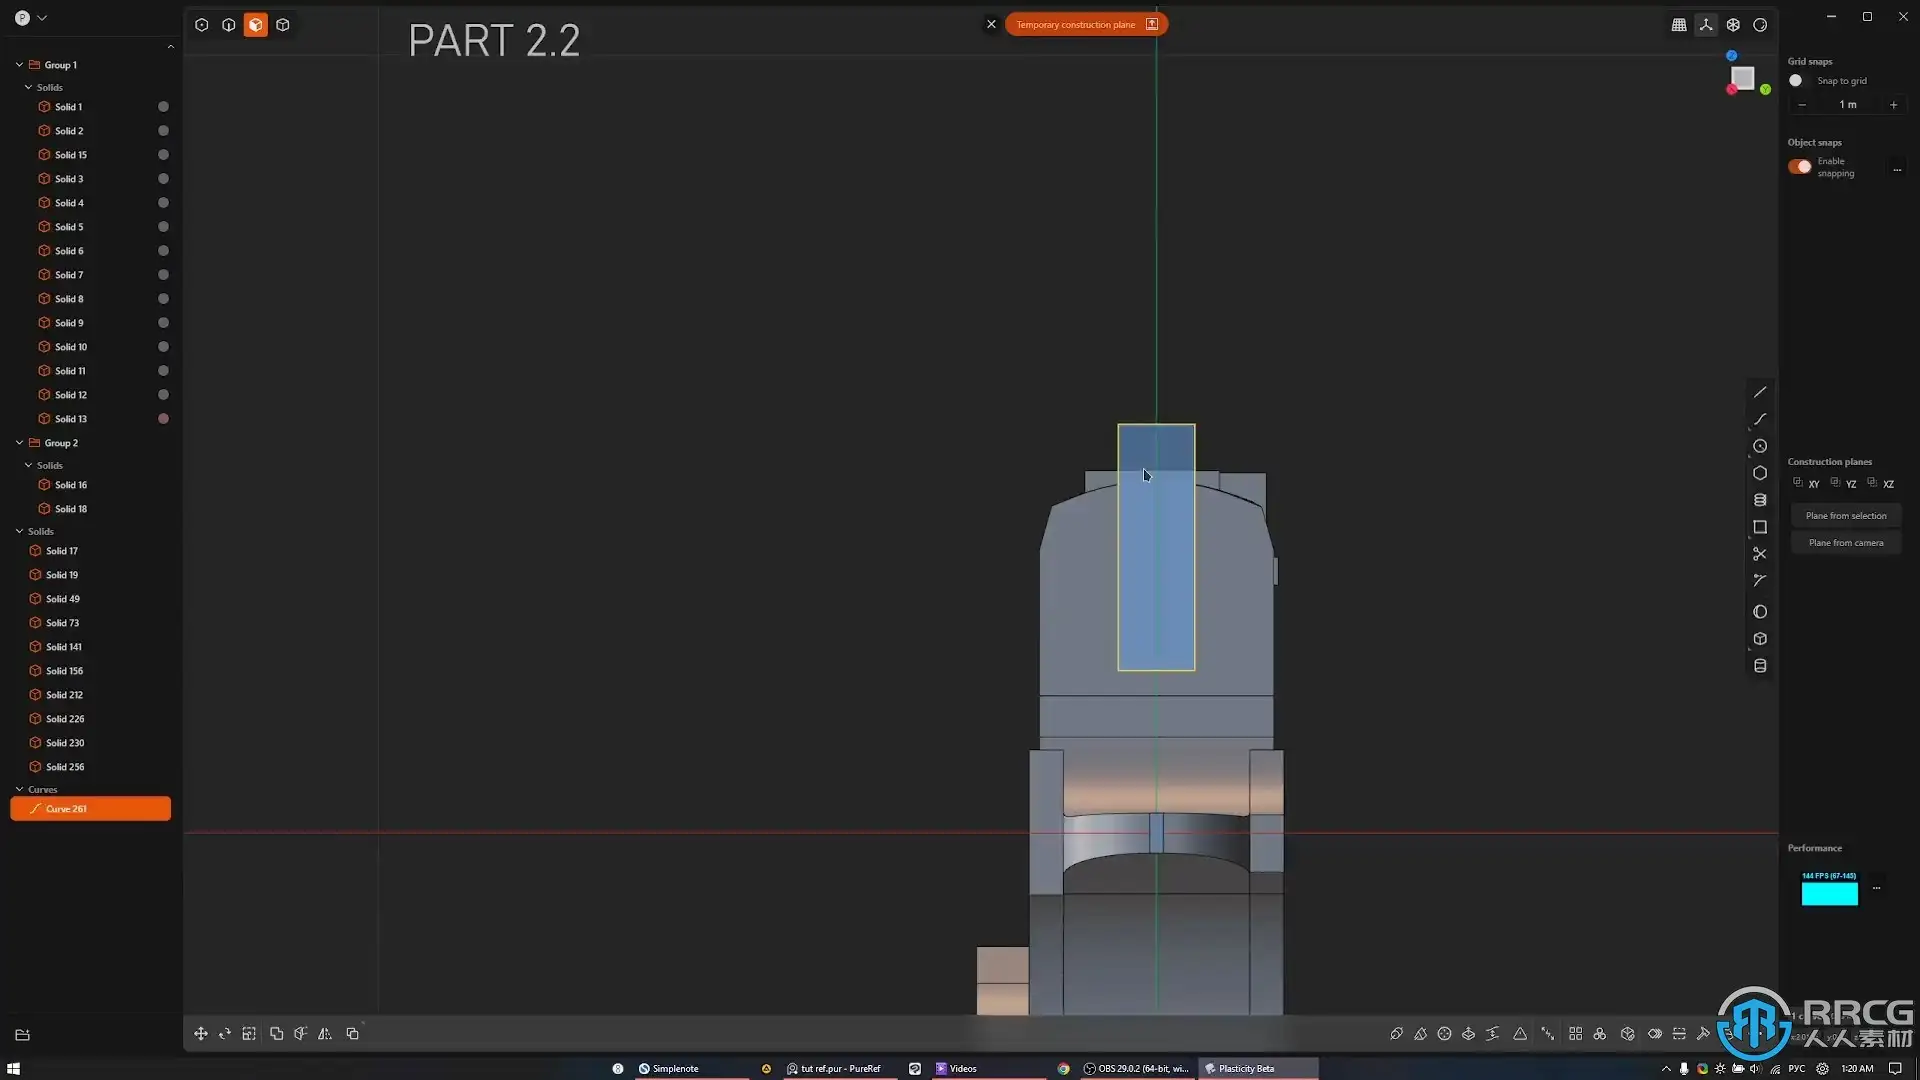Screen dimensions: 1920x1080
Task: Click the Plane from selection button
Action: click(x=1846, y=516)
